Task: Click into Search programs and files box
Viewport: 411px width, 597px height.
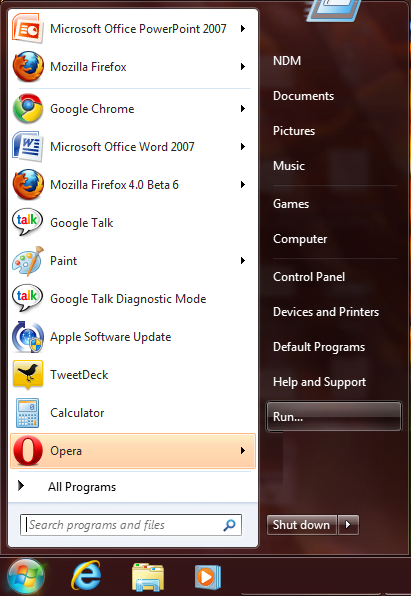Action: tap(131, 525)
